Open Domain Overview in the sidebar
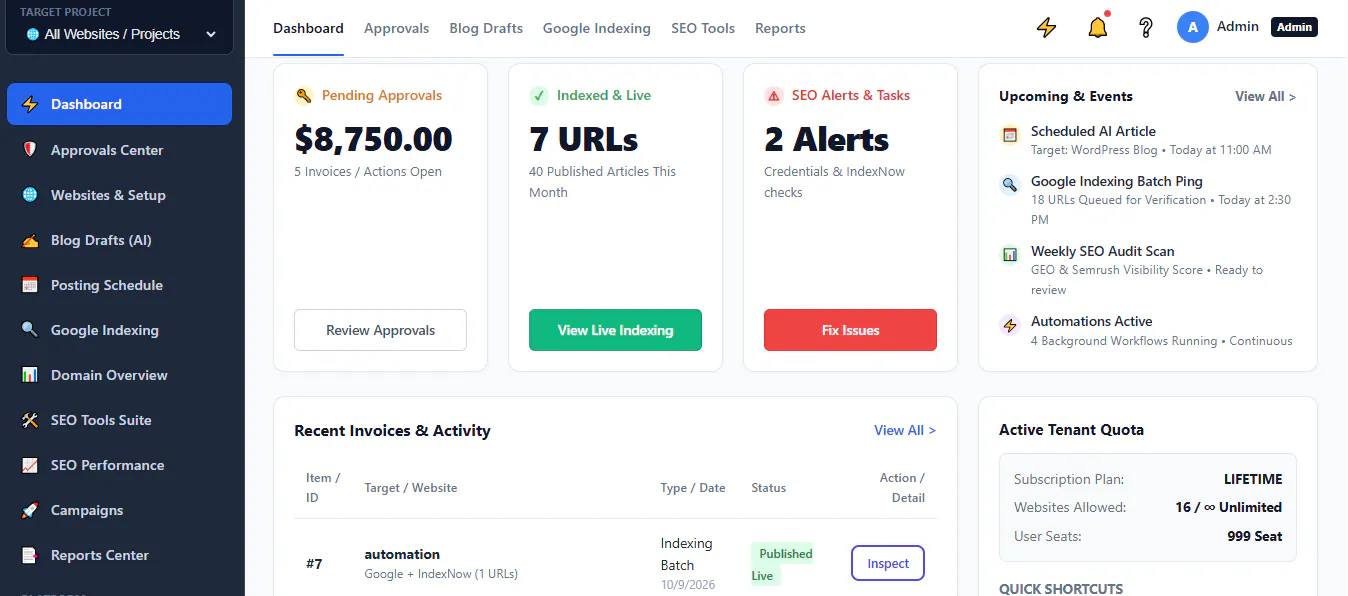Screen dimensions: 1348x596 point(119,375)
